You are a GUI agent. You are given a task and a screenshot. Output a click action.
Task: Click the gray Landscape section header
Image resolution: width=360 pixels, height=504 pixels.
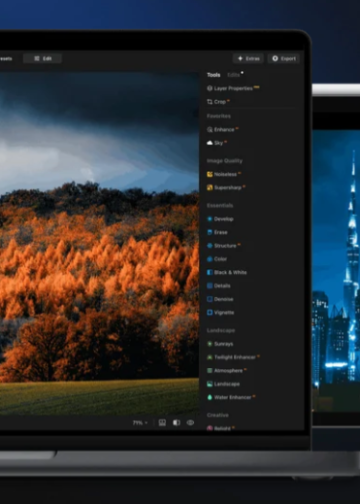pos(221,330)
